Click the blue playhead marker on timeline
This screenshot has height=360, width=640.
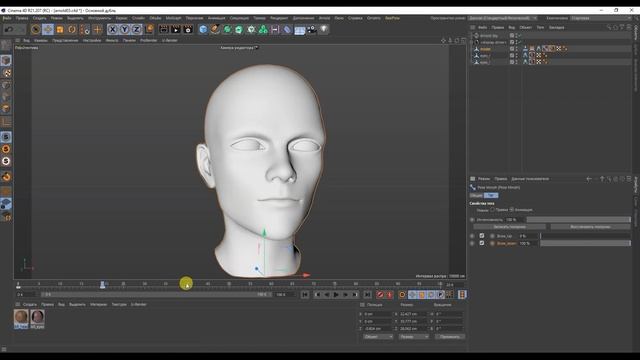click(x=102, y=284)
